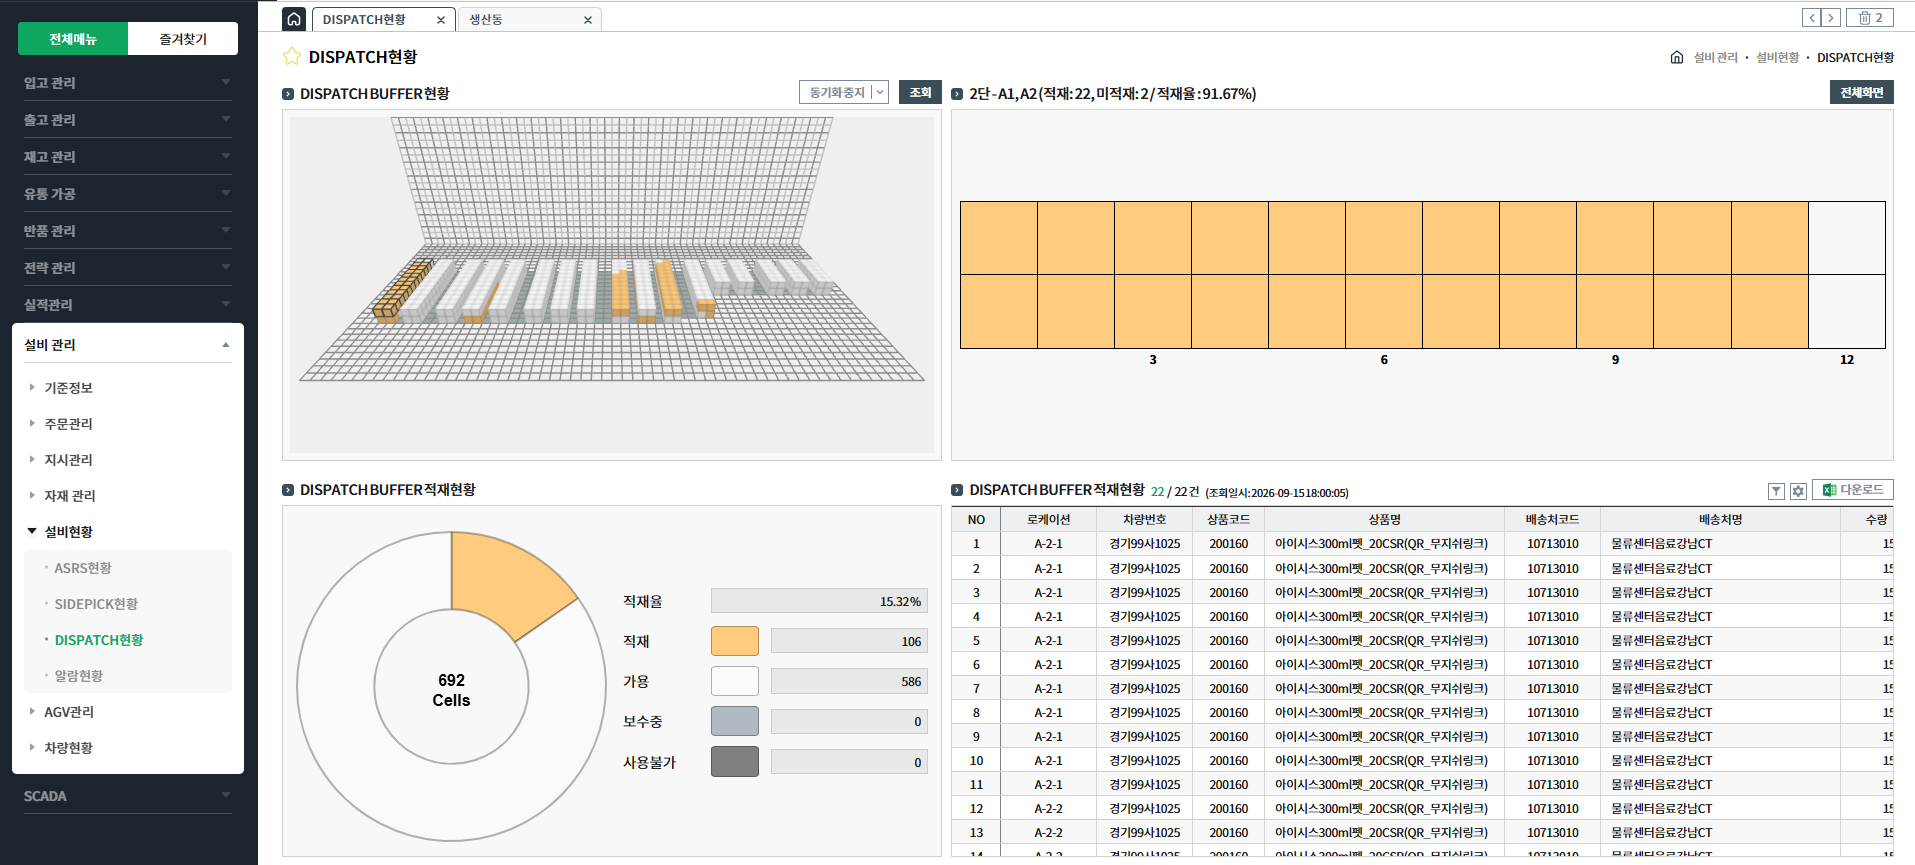Move to previous tab with left arrow
Image resolution: width=1915 pixels, height=865 pixels.
tap(1812, 18)
